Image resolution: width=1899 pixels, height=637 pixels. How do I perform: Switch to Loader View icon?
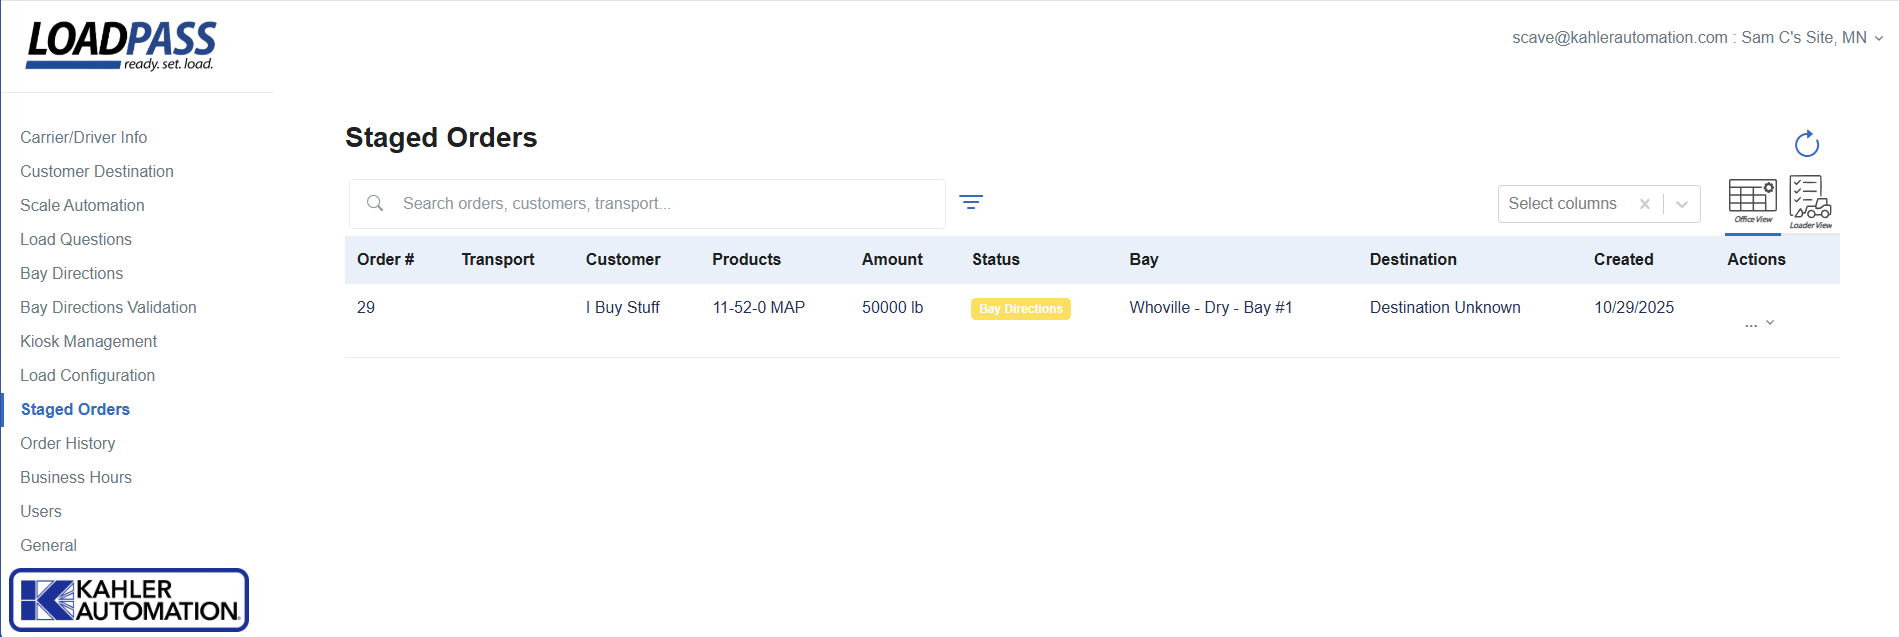click(1810, 202)
